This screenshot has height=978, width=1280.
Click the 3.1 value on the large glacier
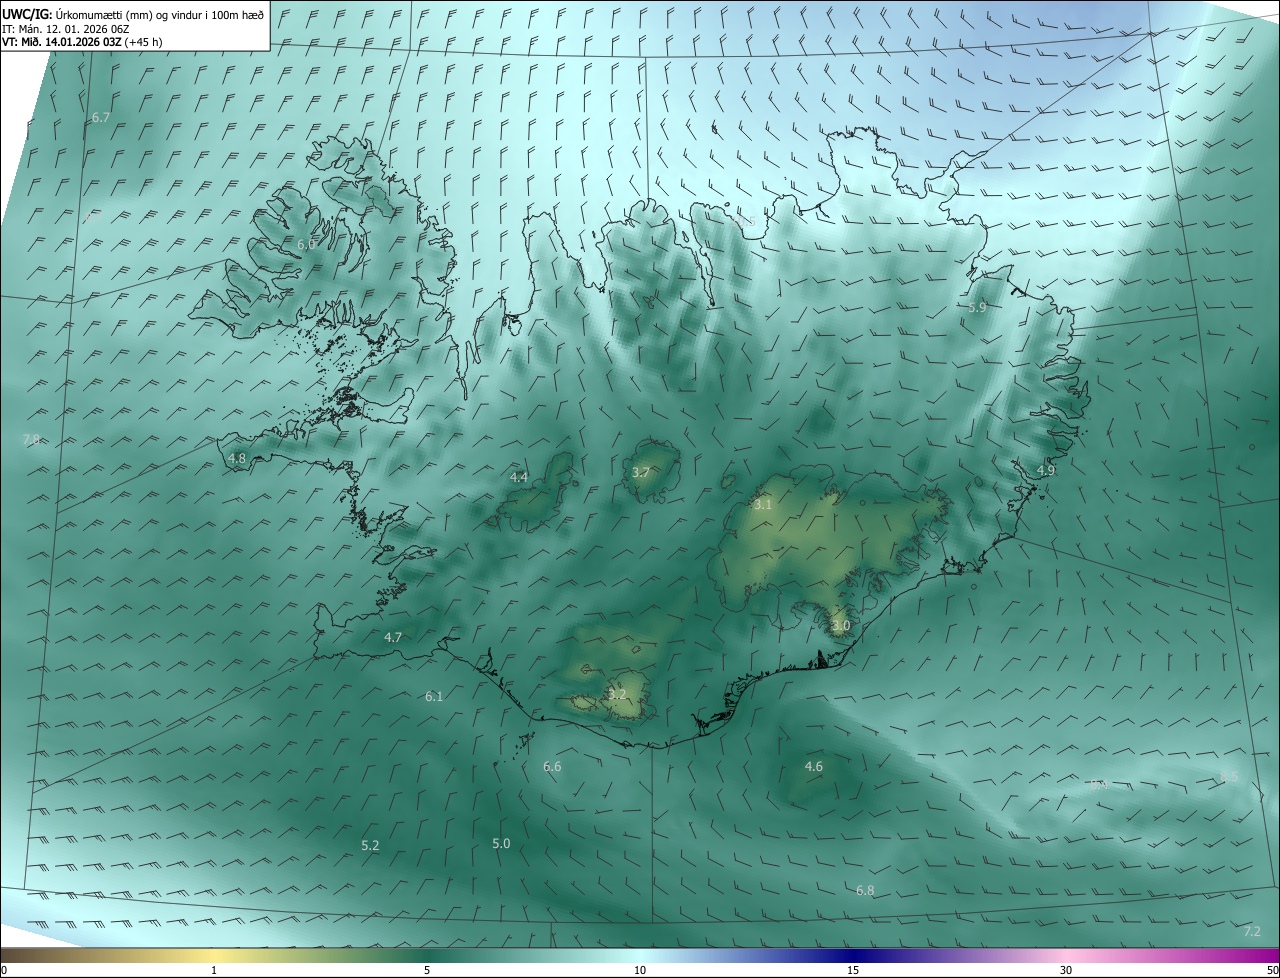763,505
